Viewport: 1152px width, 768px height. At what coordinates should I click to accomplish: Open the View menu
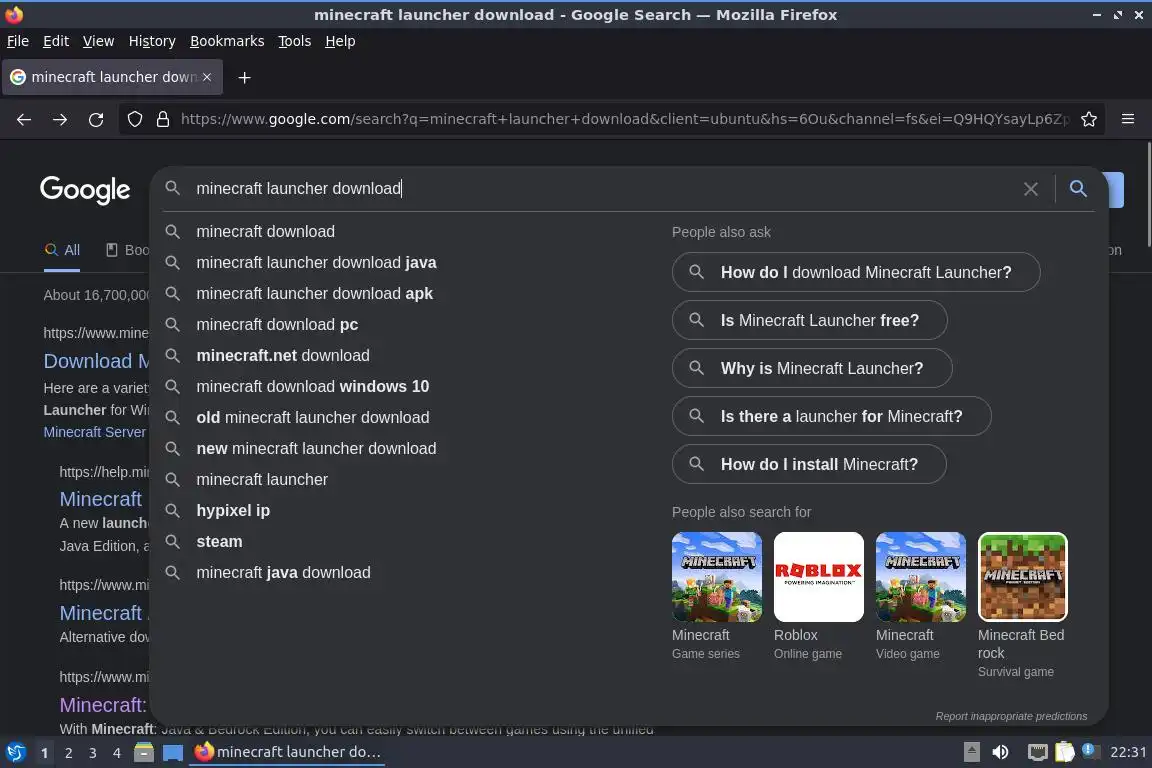point(98,41)
